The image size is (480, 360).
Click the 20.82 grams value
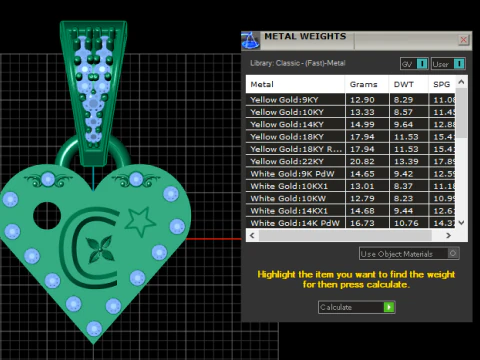tap(362, 161)
